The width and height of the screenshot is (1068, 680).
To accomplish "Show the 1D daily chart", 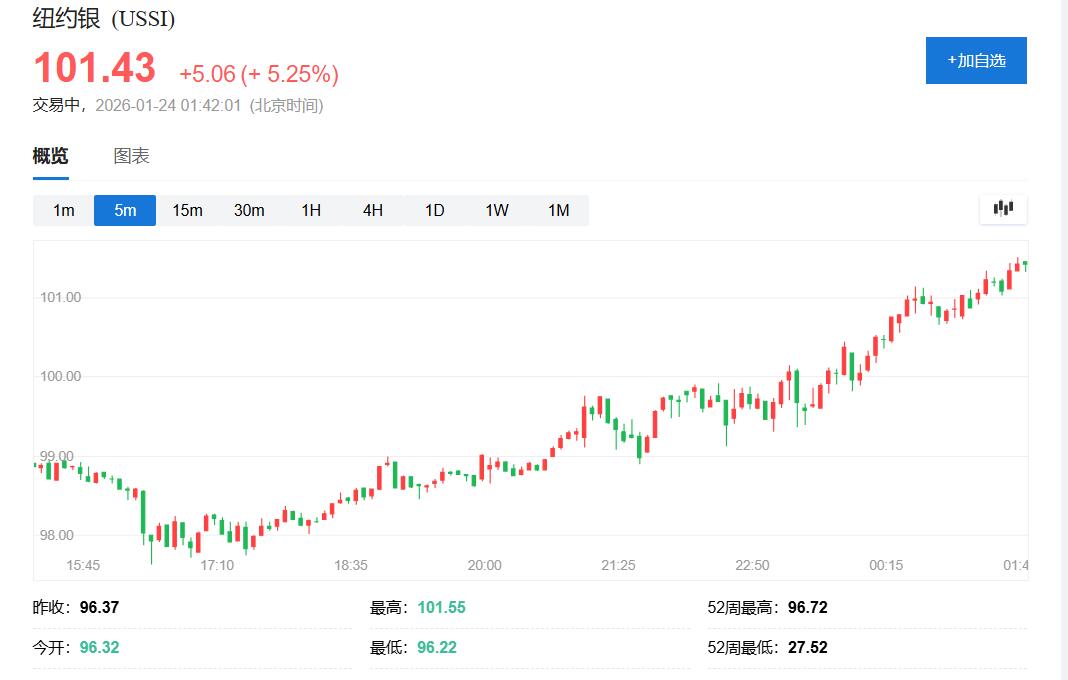I will [x=435, y=210].
